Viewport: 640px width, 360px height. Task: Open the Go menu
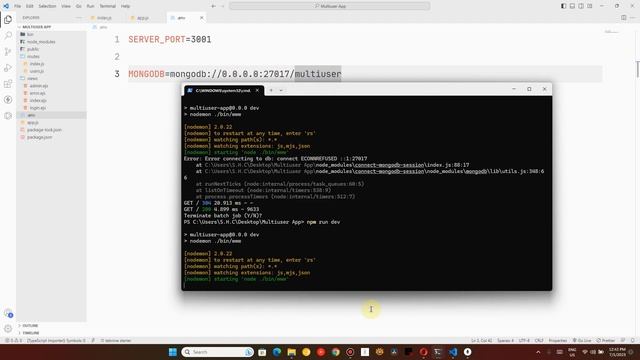78,6
